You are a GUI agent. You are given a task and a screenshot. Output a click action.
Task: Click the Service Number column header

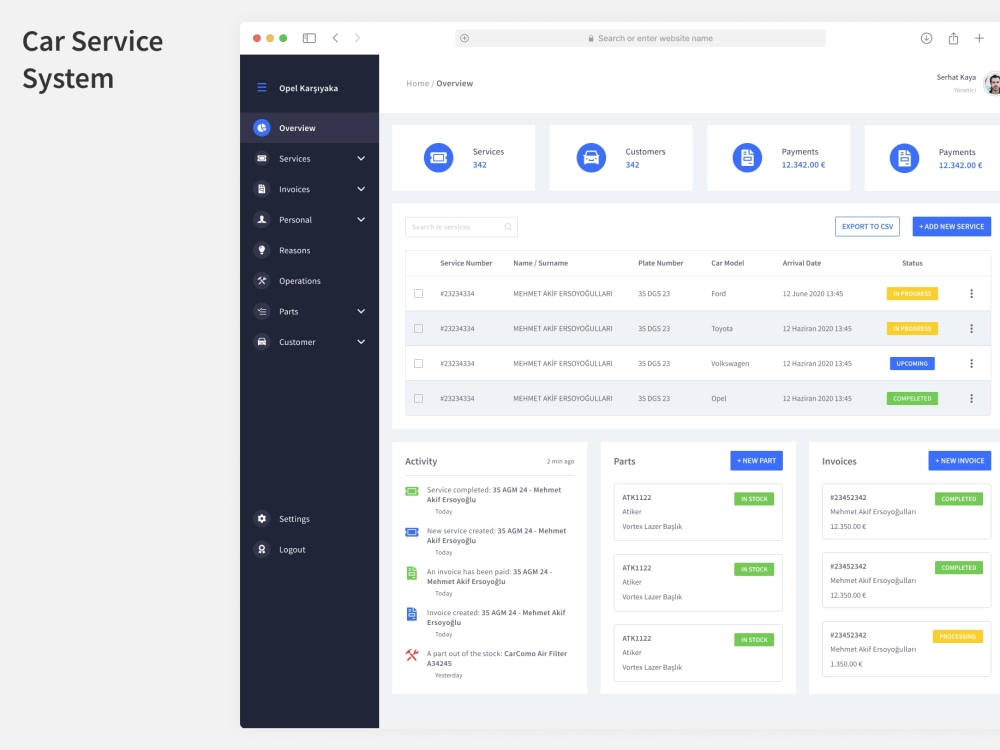pyautogui.click(x=466, y=263)
